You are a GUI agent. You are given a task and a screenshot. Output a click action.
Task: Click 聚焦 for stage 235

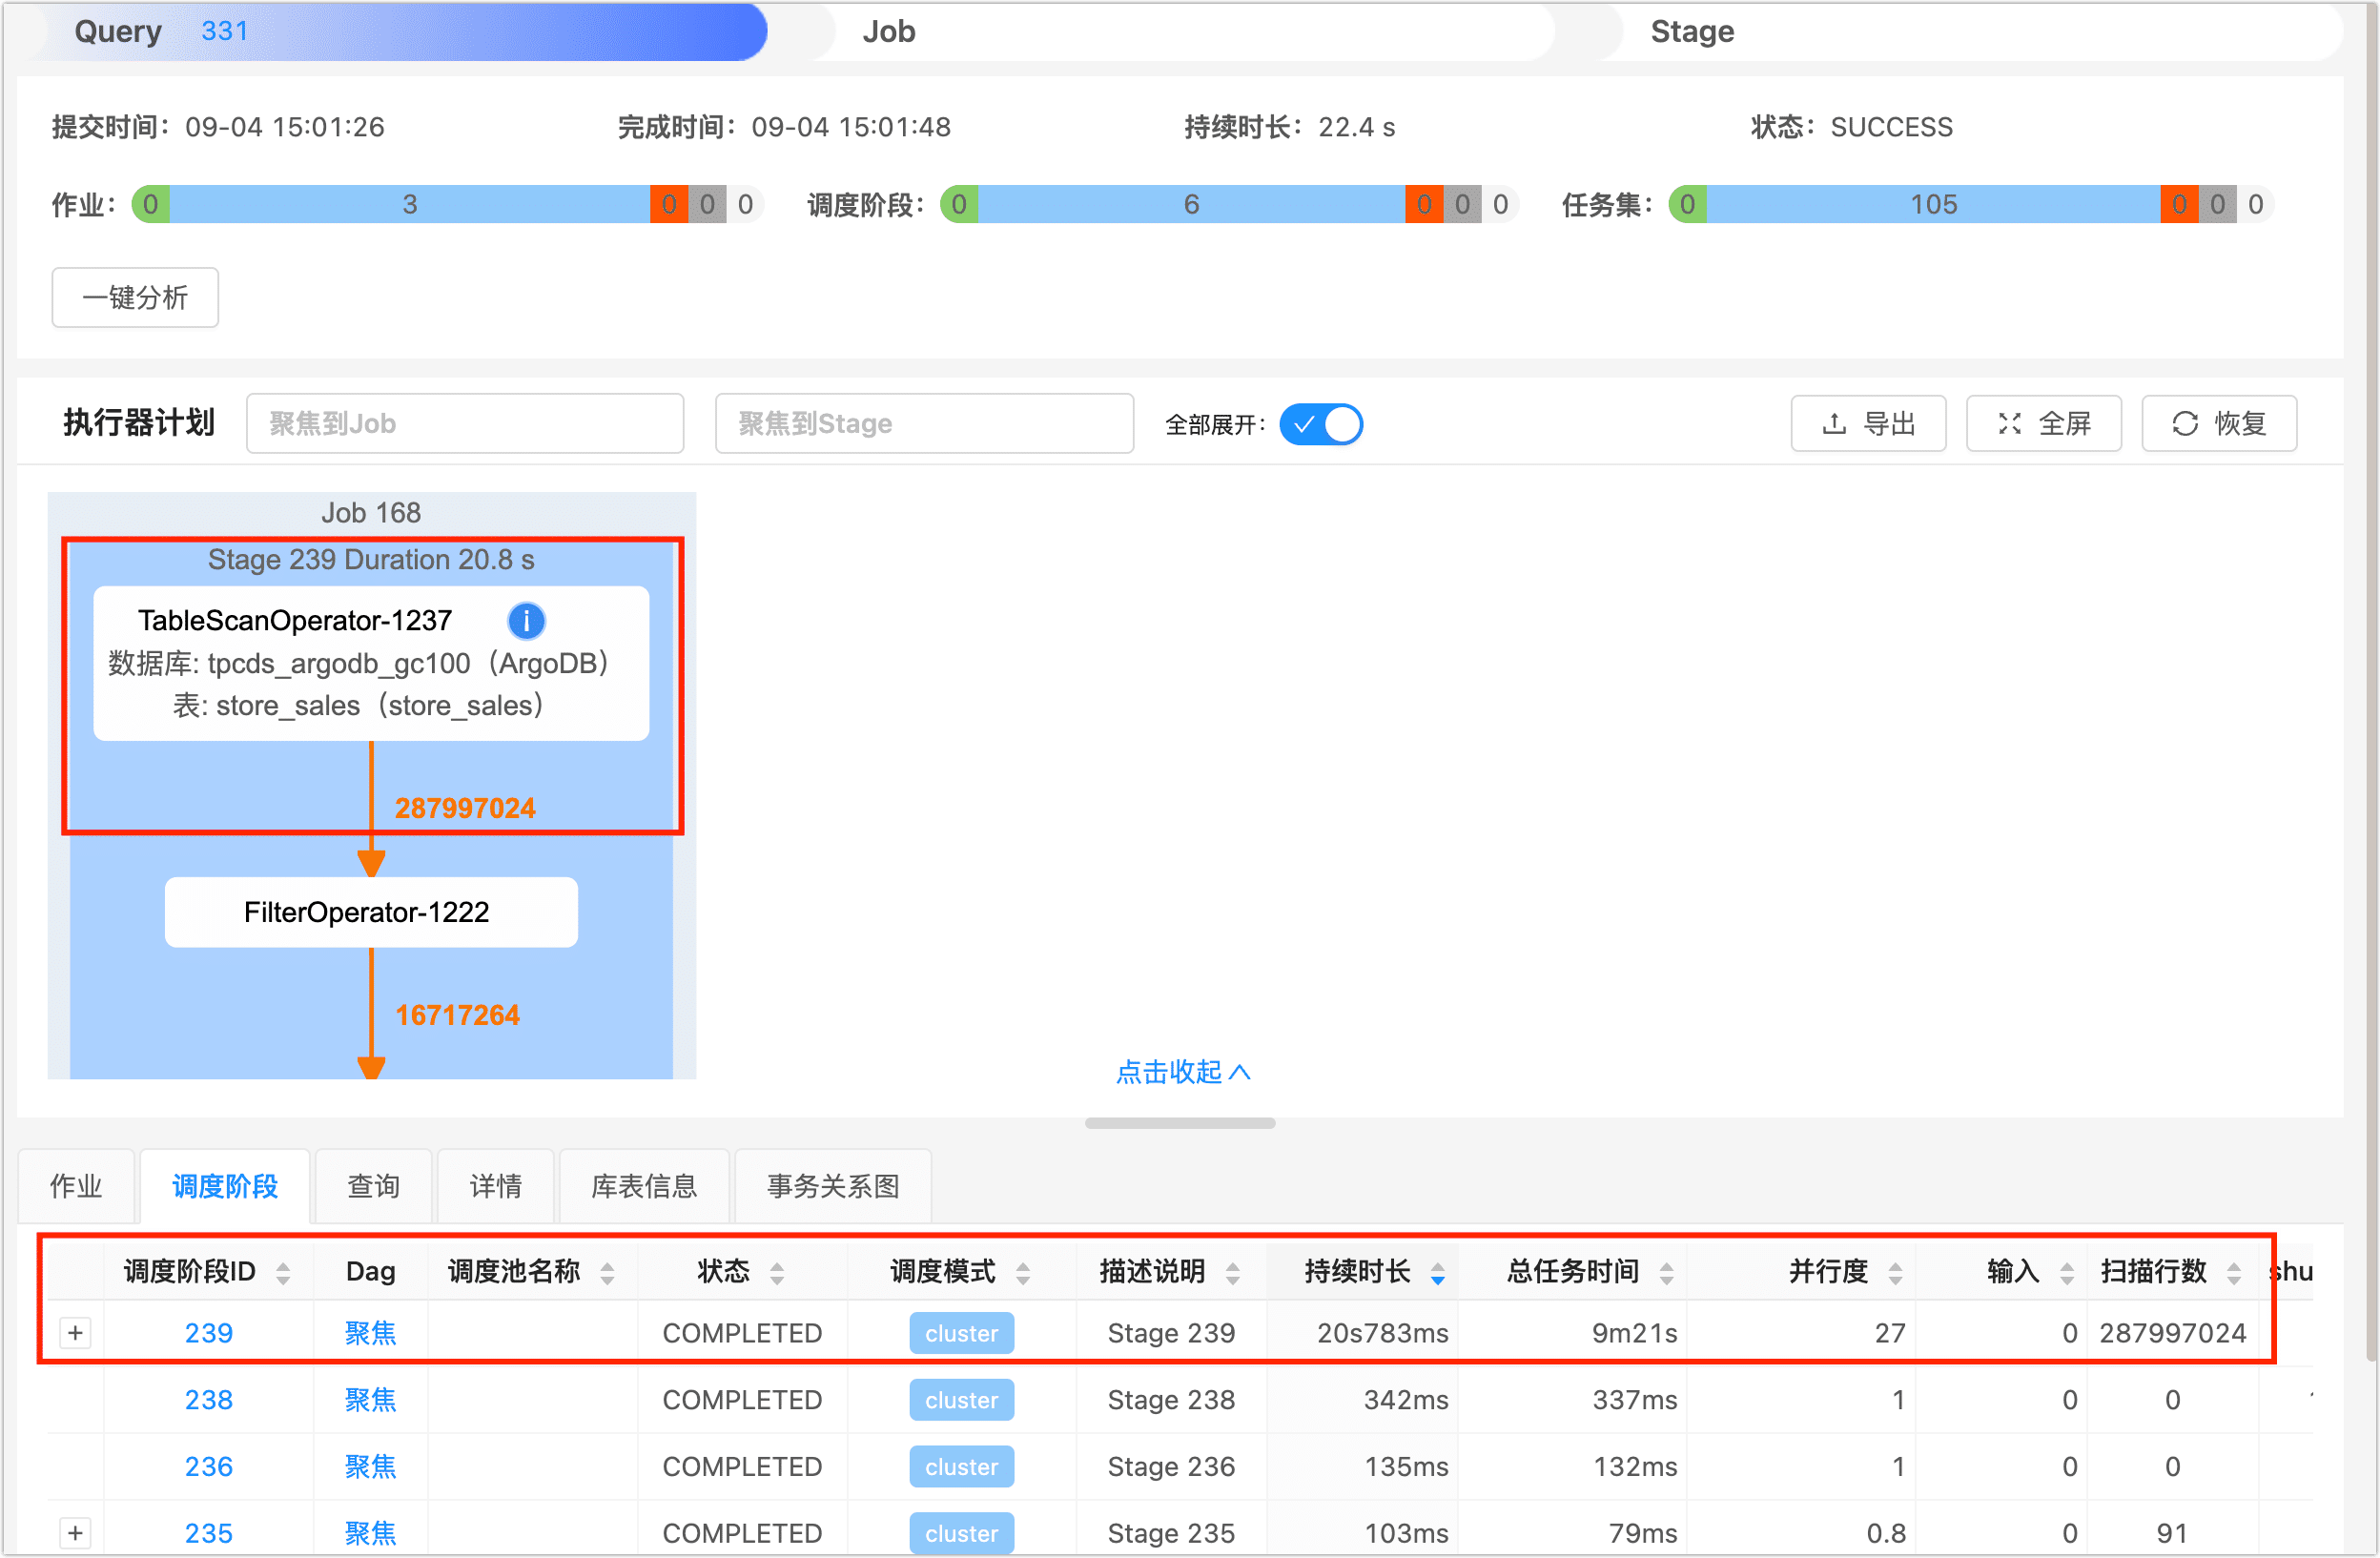pyautogui.click(x=370, y=1533)
